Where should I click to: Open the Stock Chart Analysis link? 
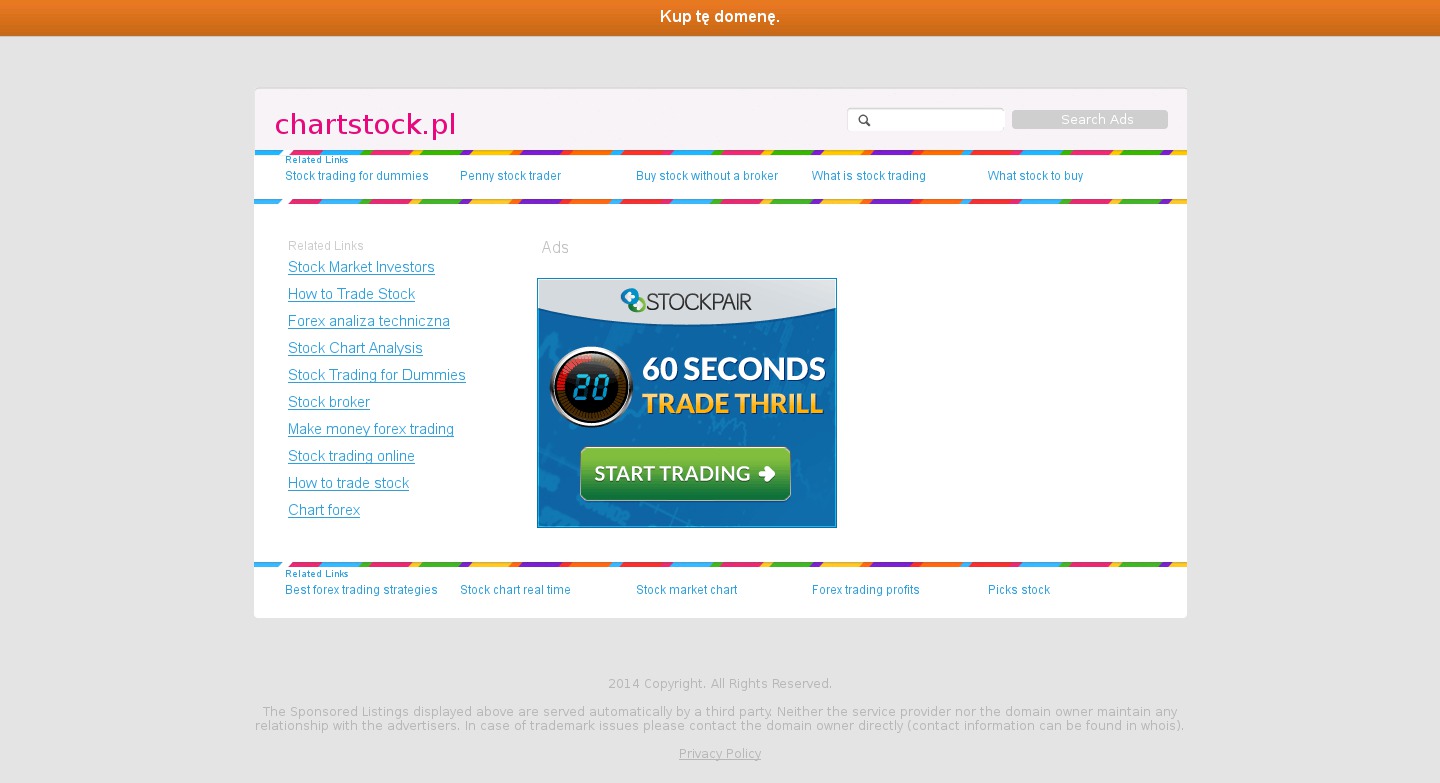(355, 348)
